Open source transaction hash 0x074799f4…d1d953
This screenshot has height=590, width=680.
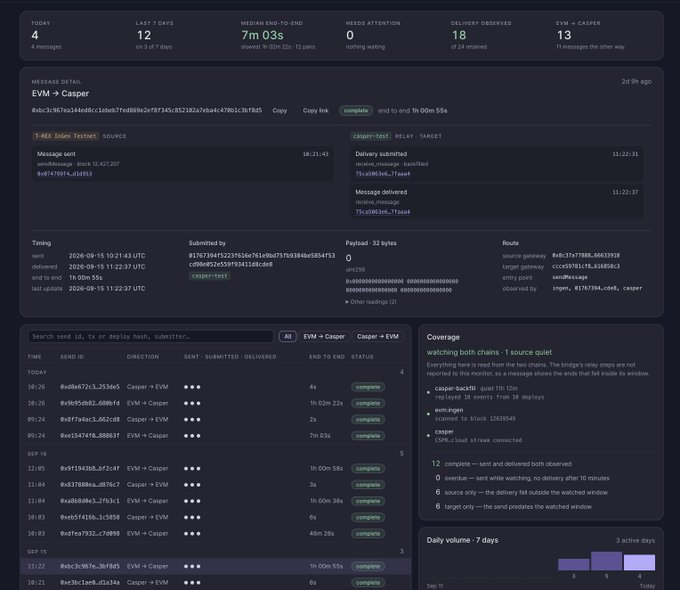tap(64, 174)
